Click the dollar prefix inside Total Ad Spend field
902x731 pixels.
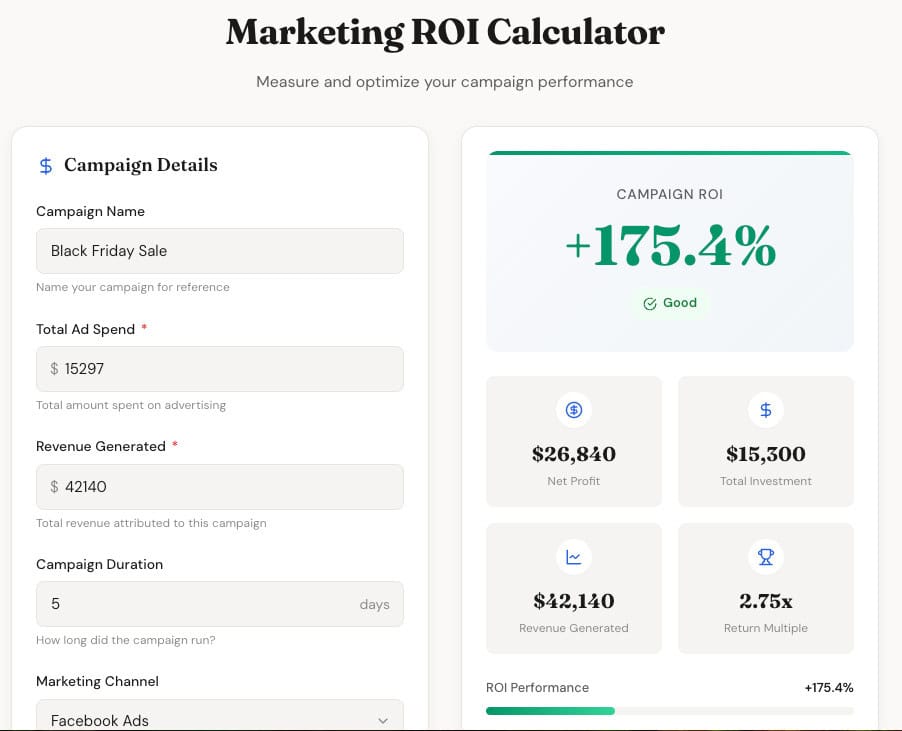(52, 368)
